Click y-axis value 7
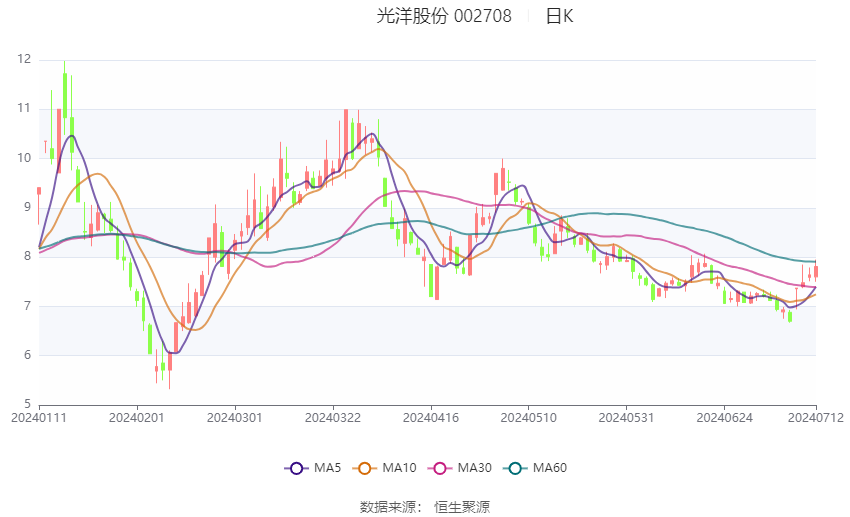Image resolution: width=850 pixels, height=517 pixels. pyautogui.click(x=27, y=306)
